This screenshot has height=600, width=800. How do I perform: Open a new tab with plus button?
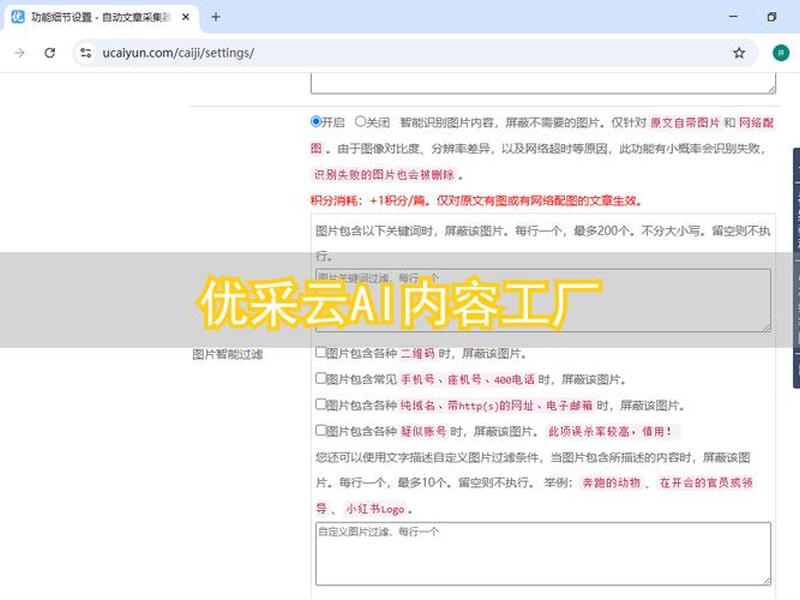(216, 17)
